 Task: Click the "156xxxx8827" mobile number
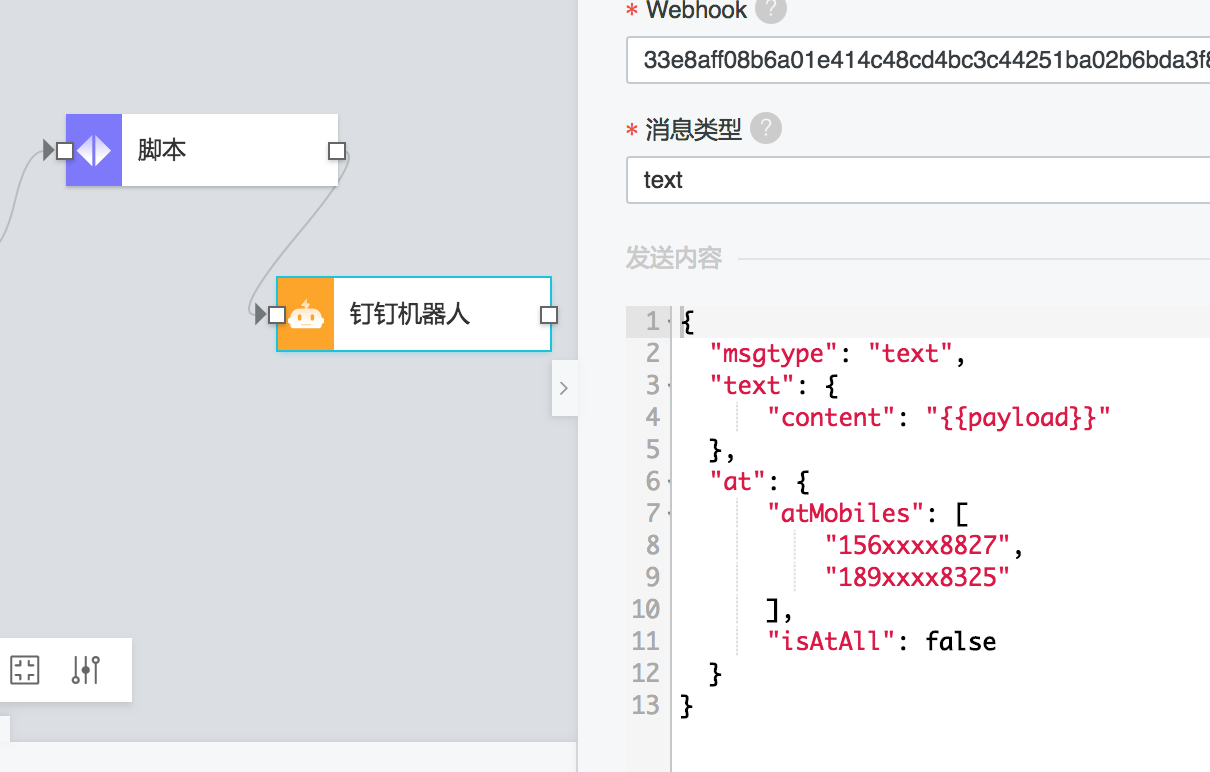pos(918,546)
